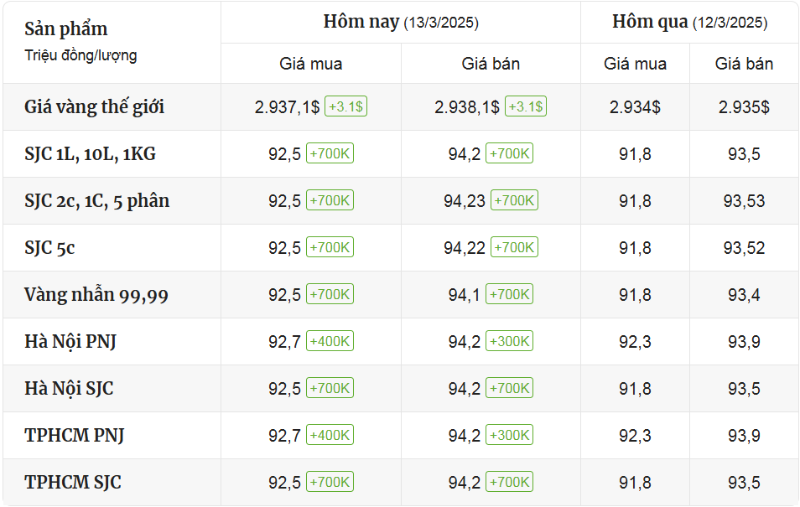Select the Hôm nay (13/3/2025) header
800x507 pixels.
[x=401, y=22]
